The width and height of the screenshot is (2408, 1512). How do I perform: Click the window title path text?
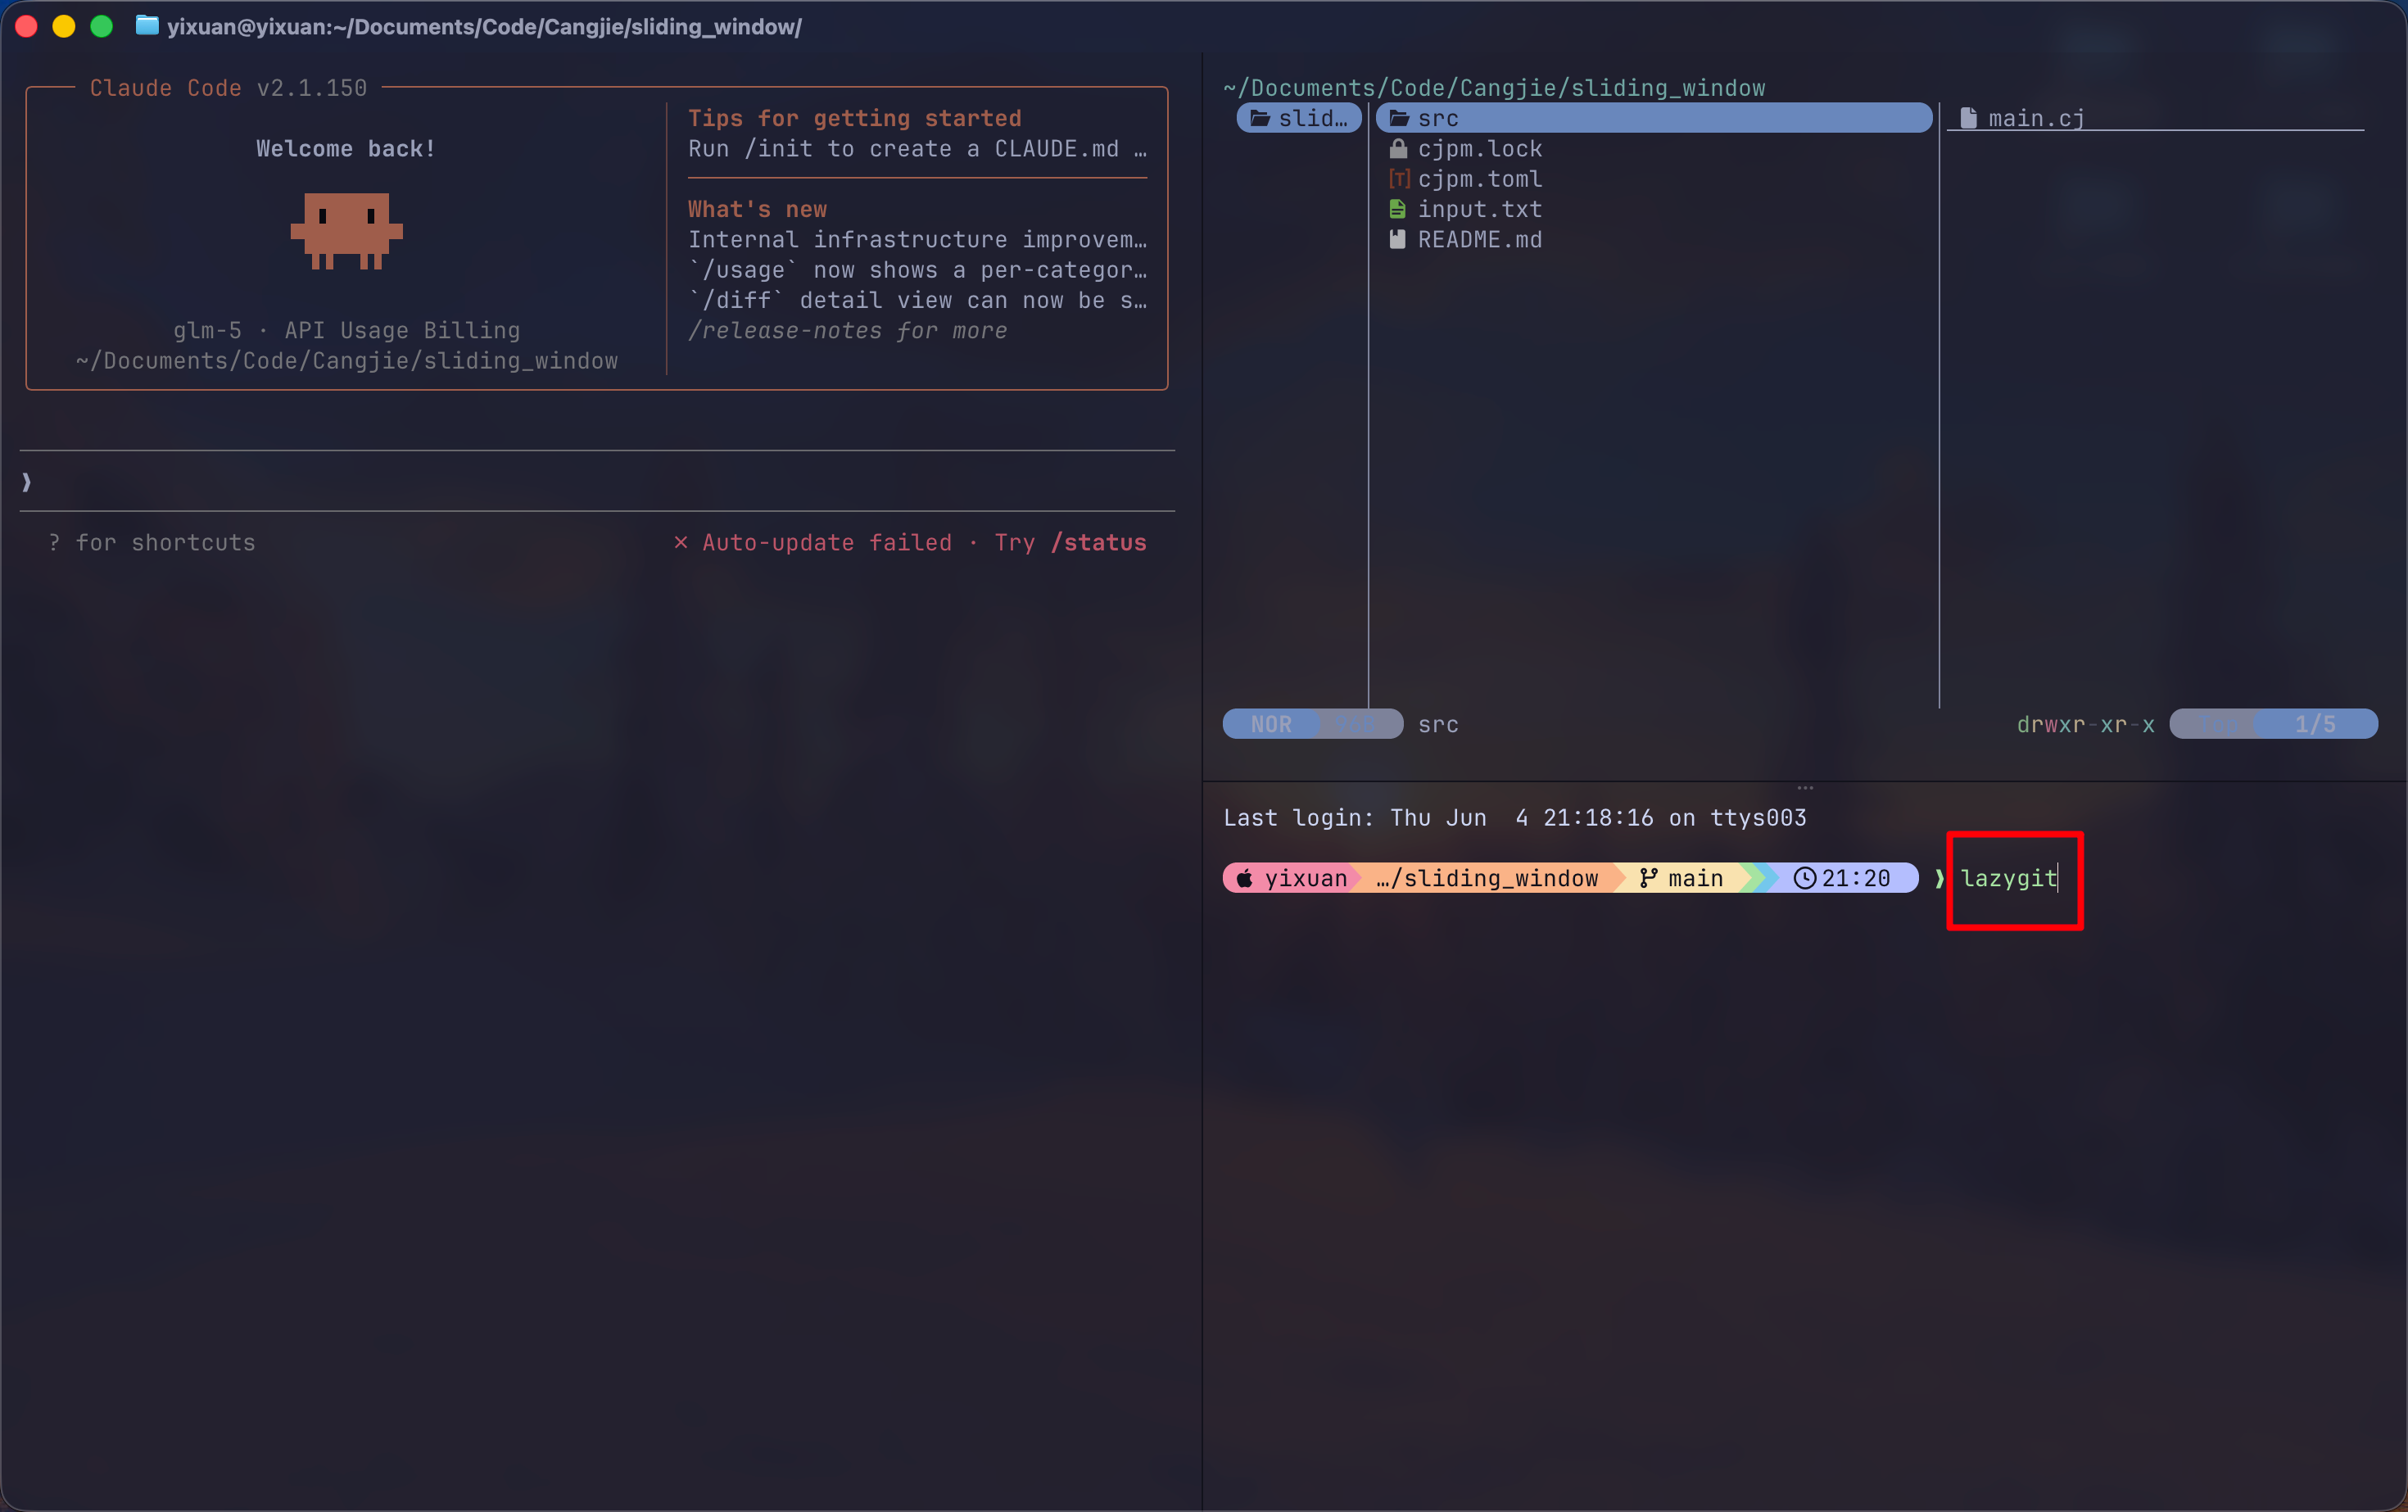(x=484, y=26)
